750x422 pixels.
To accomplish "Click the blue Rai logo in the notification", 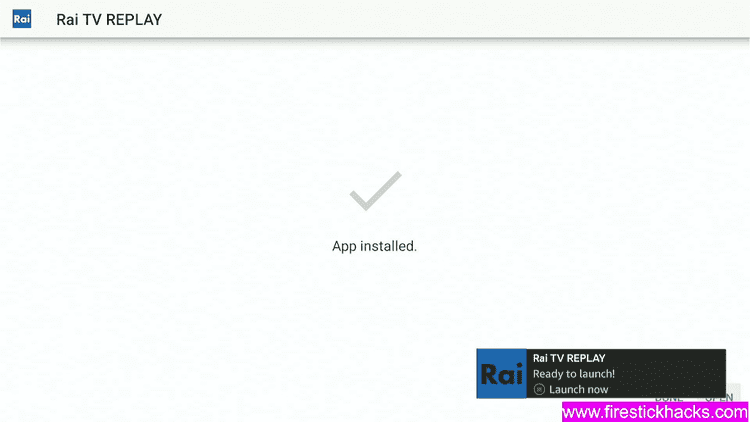I will click(502, 374).
